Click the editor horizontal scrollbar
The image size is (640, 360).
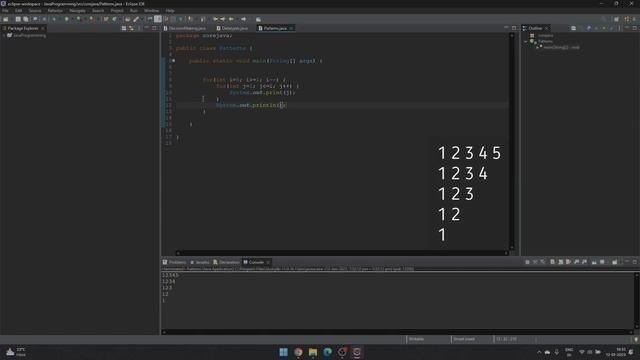click(x=342, y=253)
